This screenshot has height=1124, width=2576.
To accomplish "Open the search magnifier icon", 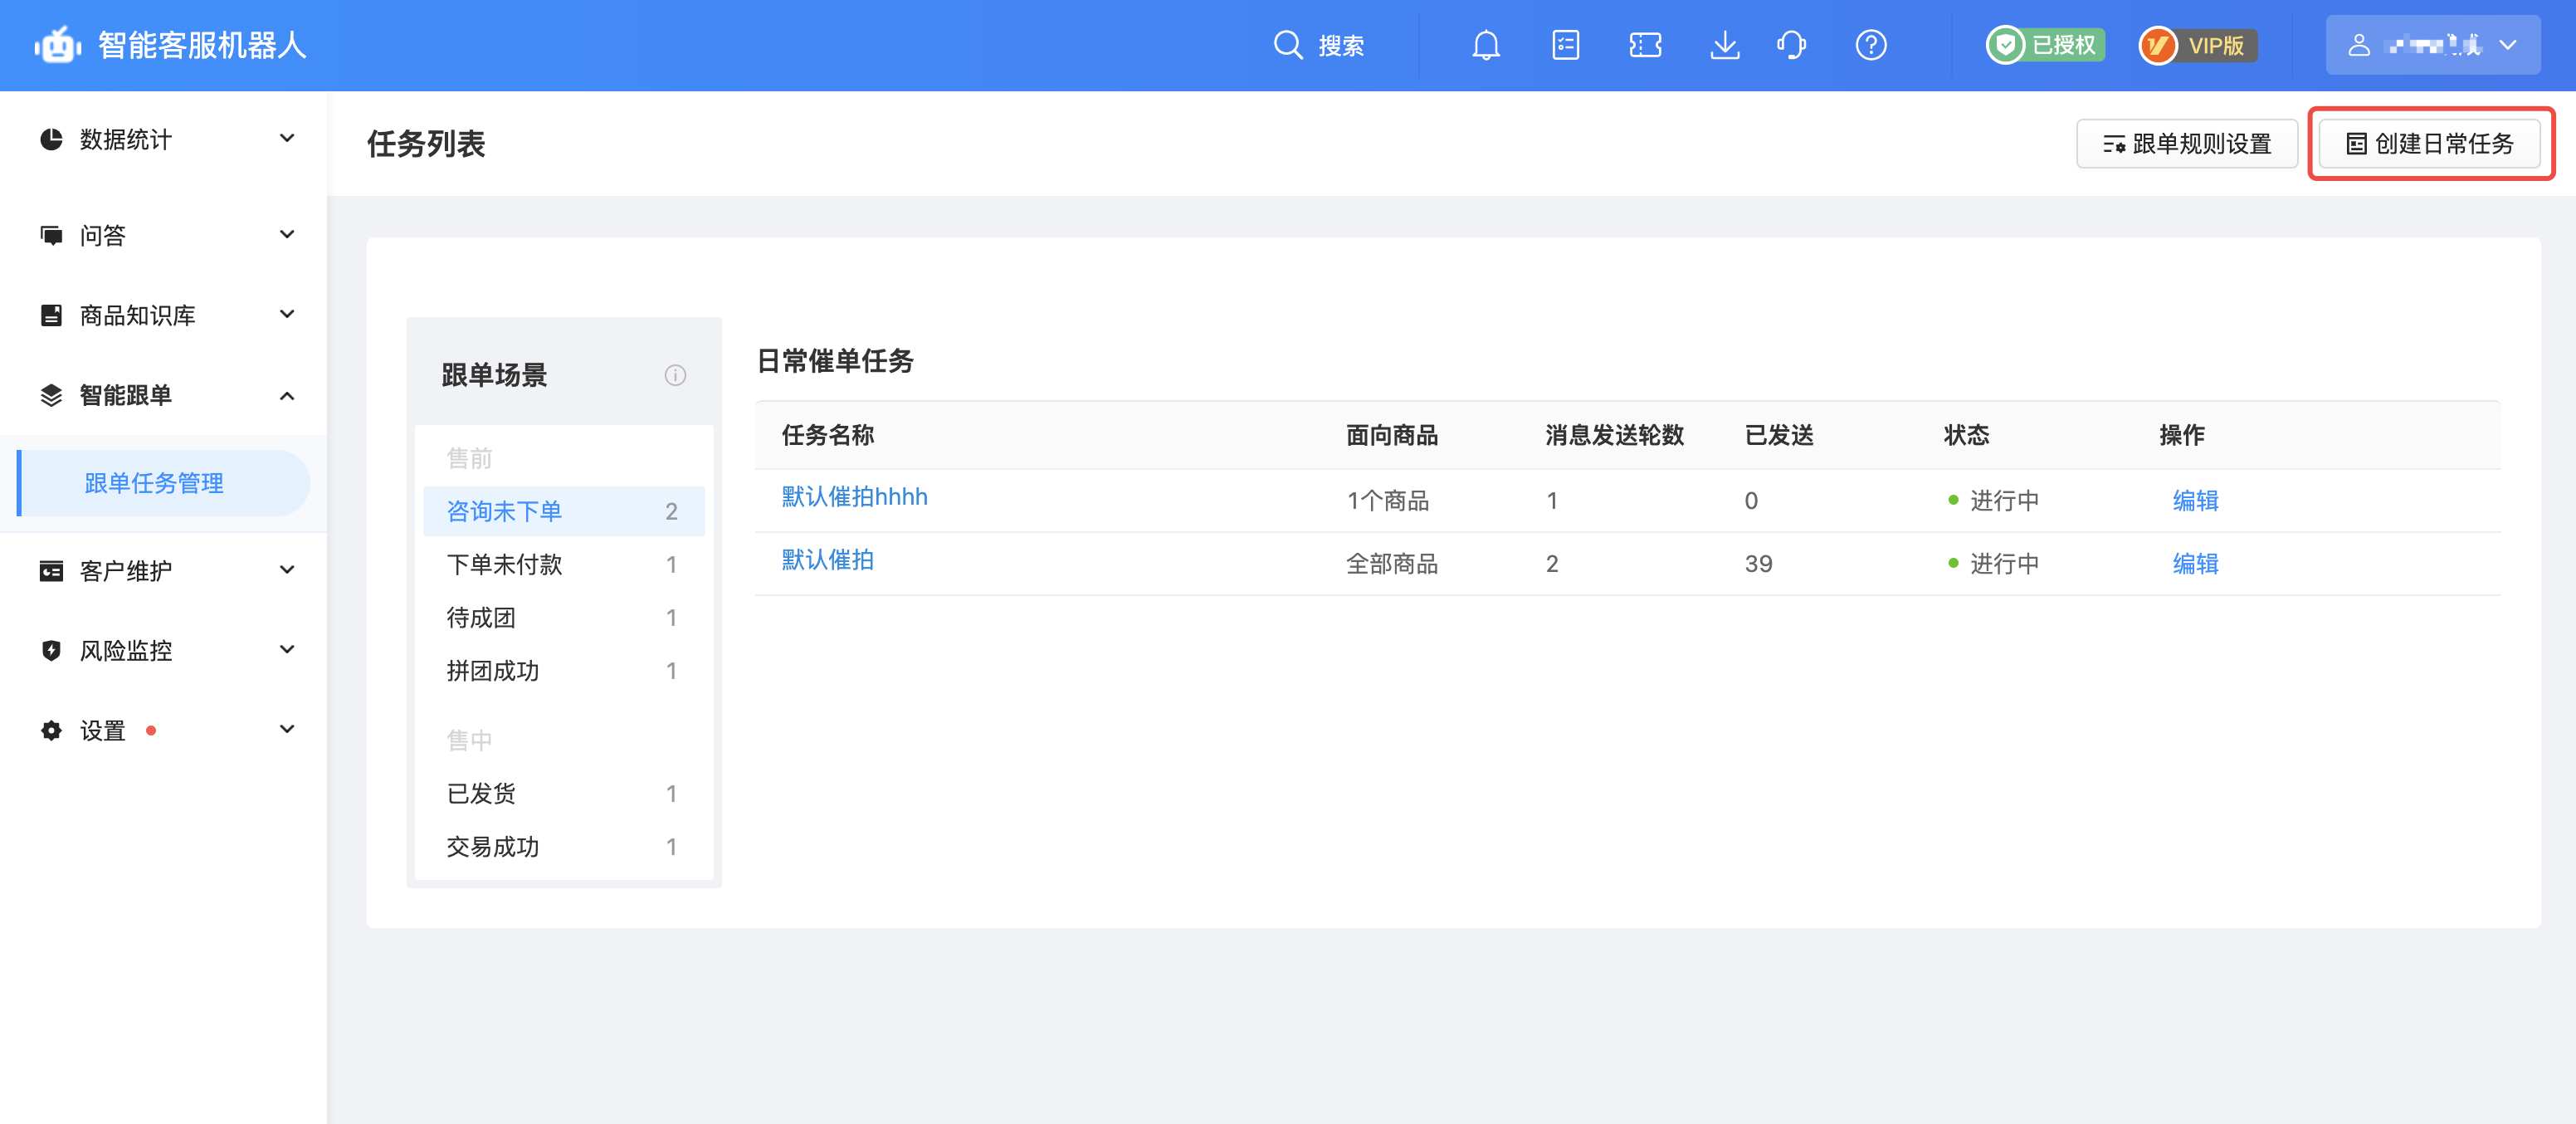I will coord(1287,45).
